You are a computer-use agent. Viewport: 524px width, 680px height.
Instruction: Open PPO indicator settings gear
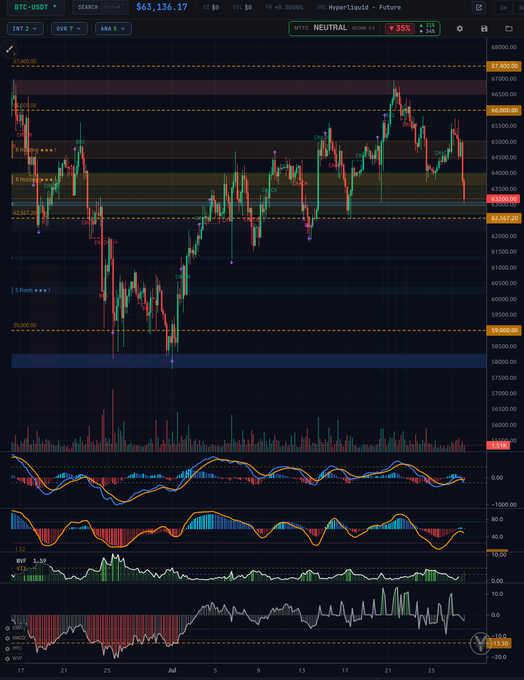pyautogui.click(x=7, y=648)
